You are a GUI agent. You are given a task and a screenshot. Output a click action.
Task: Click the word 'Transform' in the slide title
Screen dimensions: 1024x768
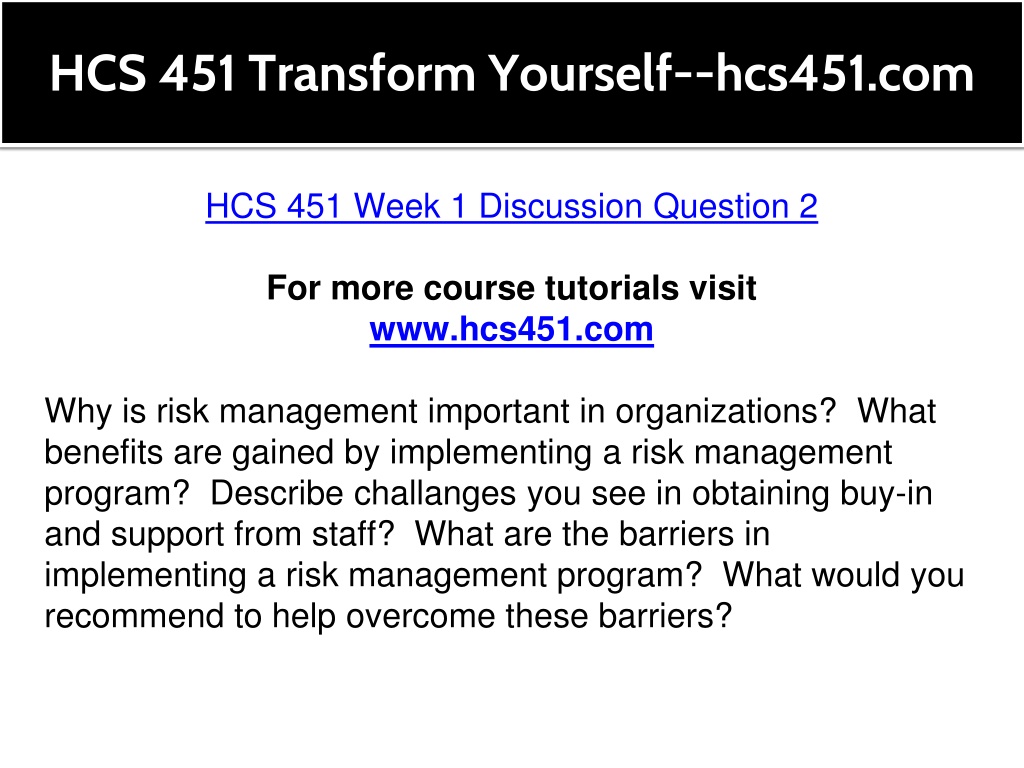click(362, 73)
